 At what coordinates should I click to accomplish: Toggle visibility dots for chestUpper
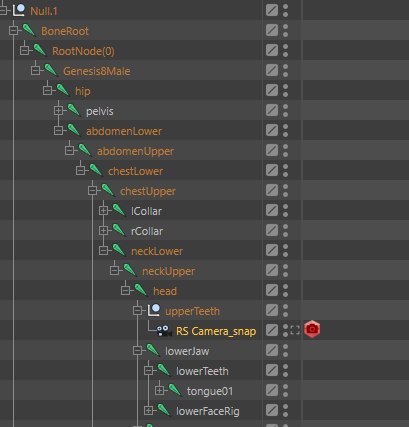(x=285, y=190)
